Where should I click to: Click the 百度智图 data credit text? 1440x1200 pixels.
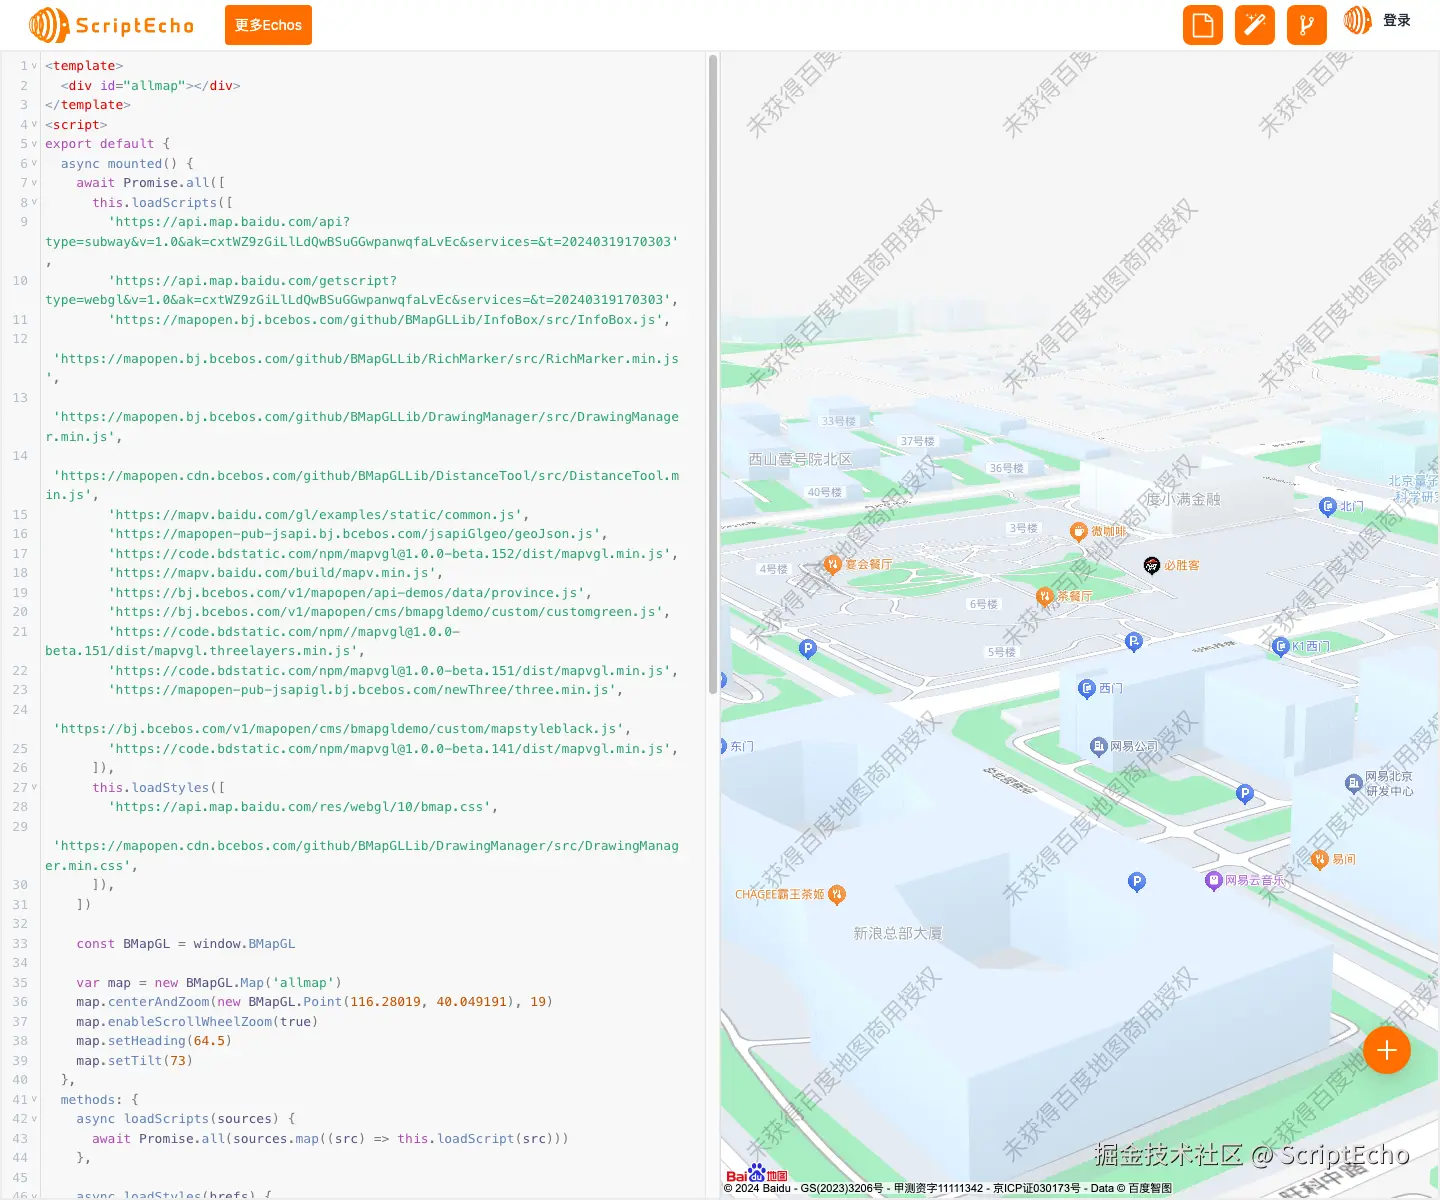1150,1189
